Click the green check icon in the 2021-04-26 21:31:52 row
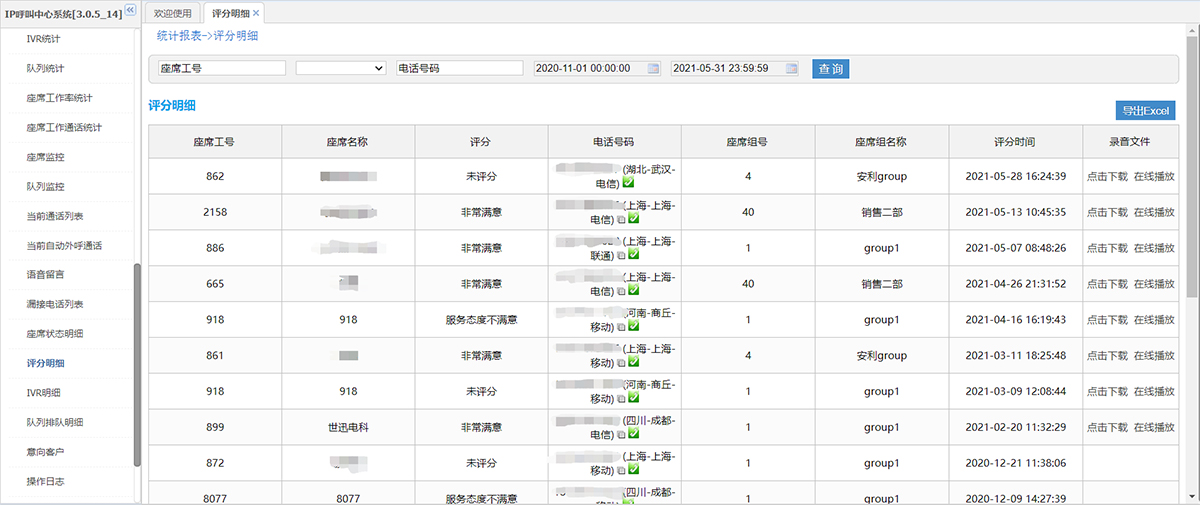The width and height of the screenshot is (1200, 505). pos(633,292)
